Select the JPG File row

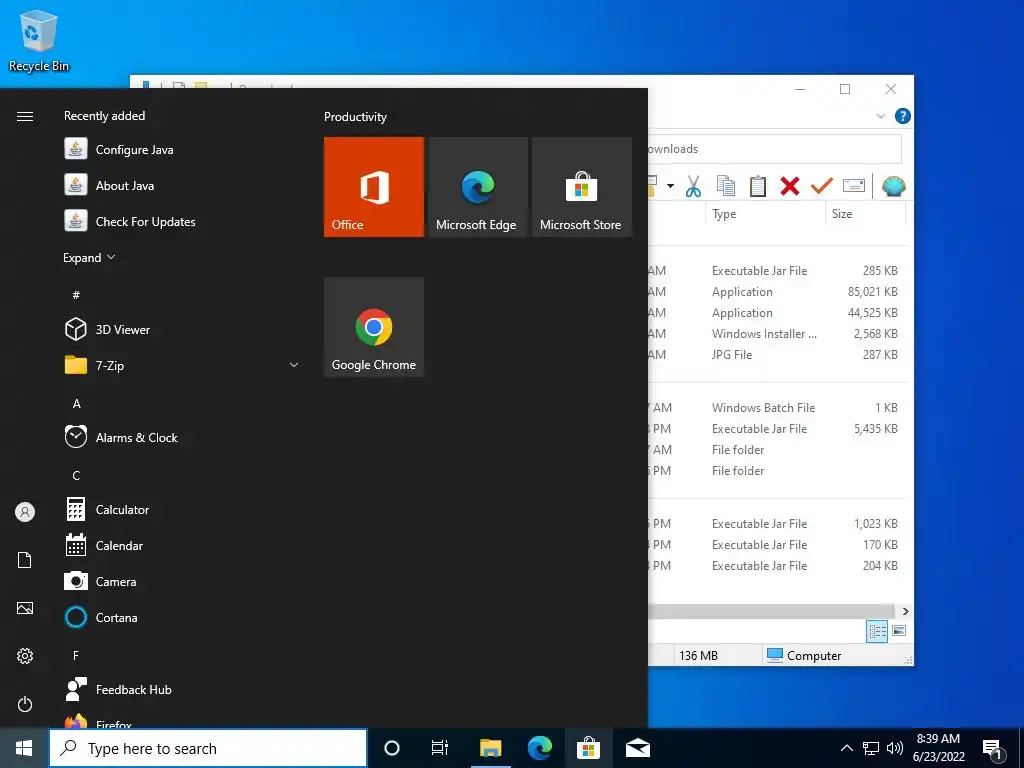pyautogui.click(x=777, y=355)
